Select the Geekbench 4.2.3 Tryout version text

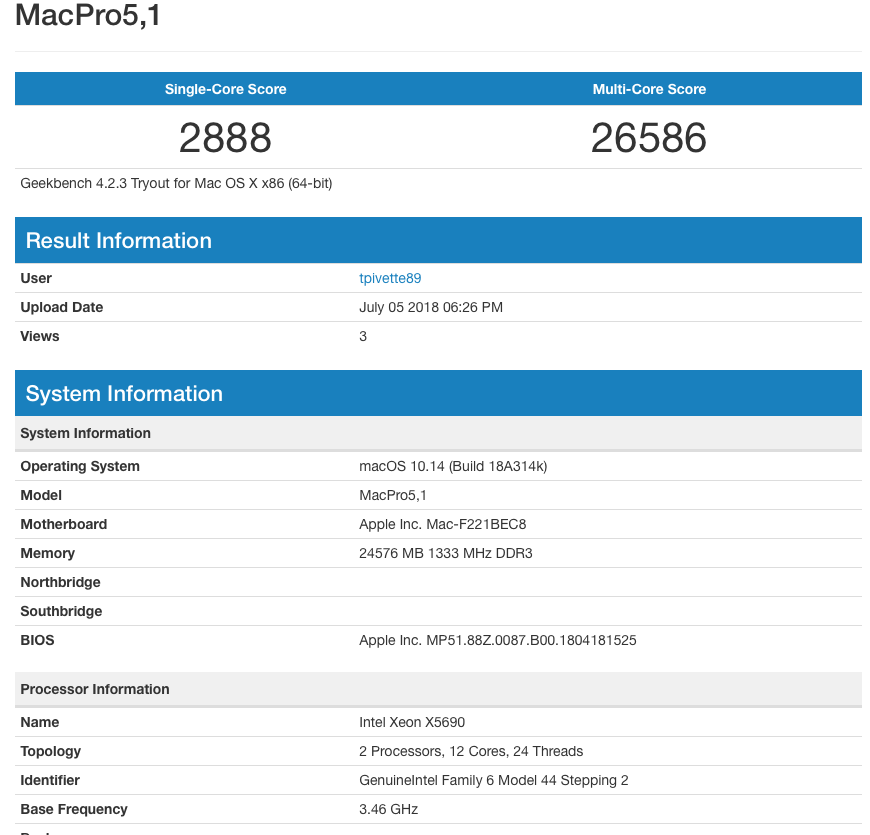tap(176, 184)
